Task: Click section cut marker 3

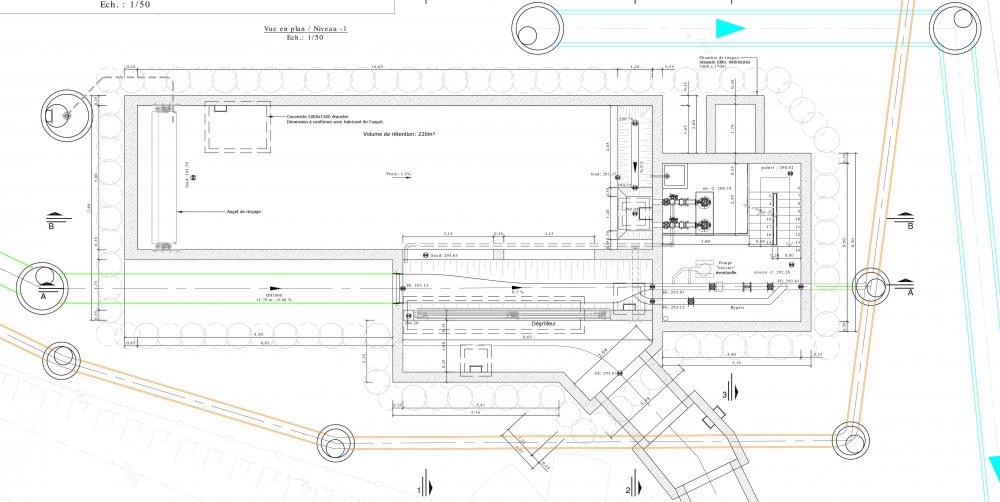Action: pos(731,396)
